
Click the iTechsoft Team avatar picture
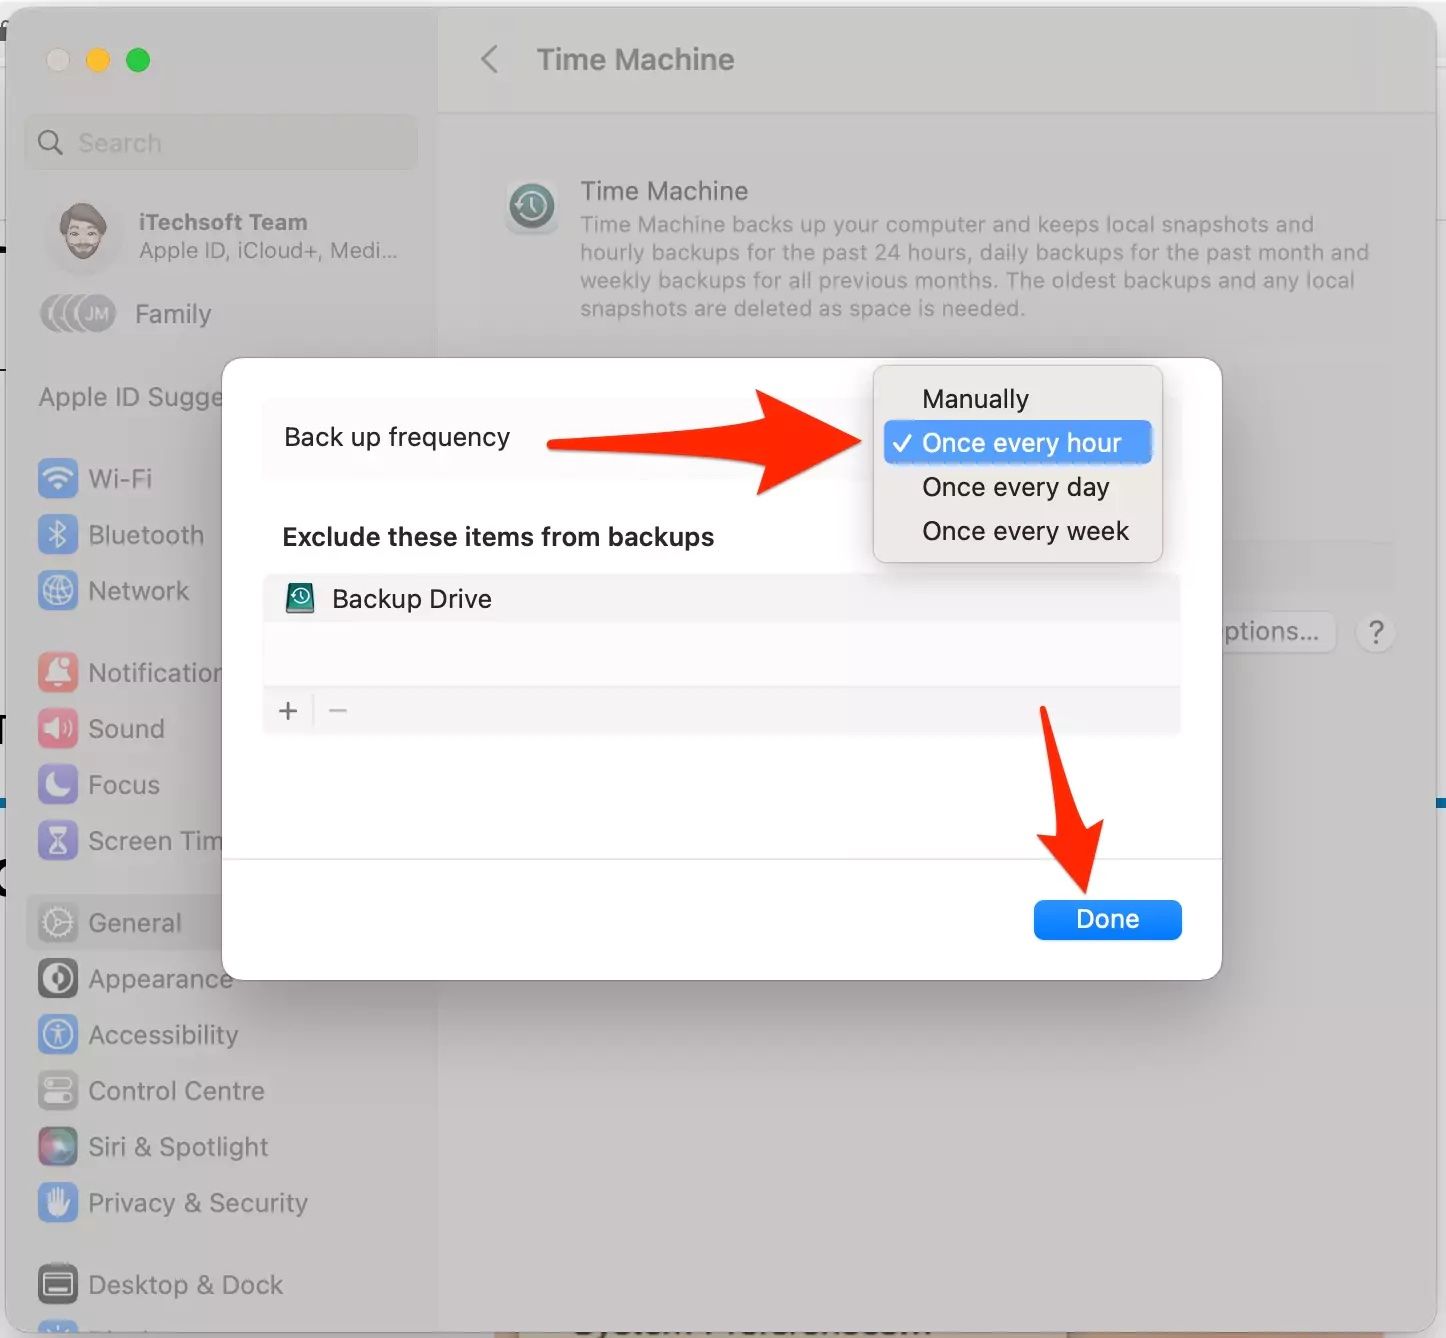coord(82,234)
